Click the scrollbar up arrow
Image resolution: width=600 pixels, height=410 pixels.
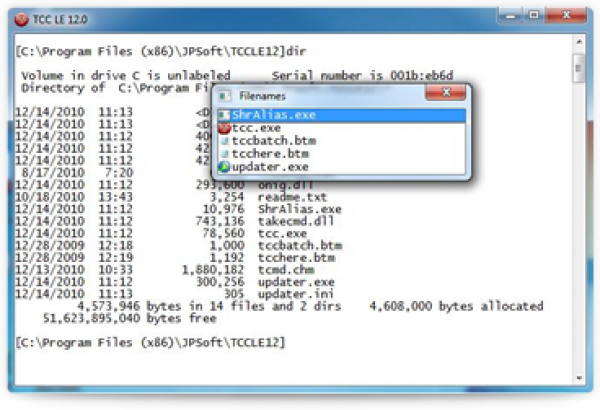579,41
